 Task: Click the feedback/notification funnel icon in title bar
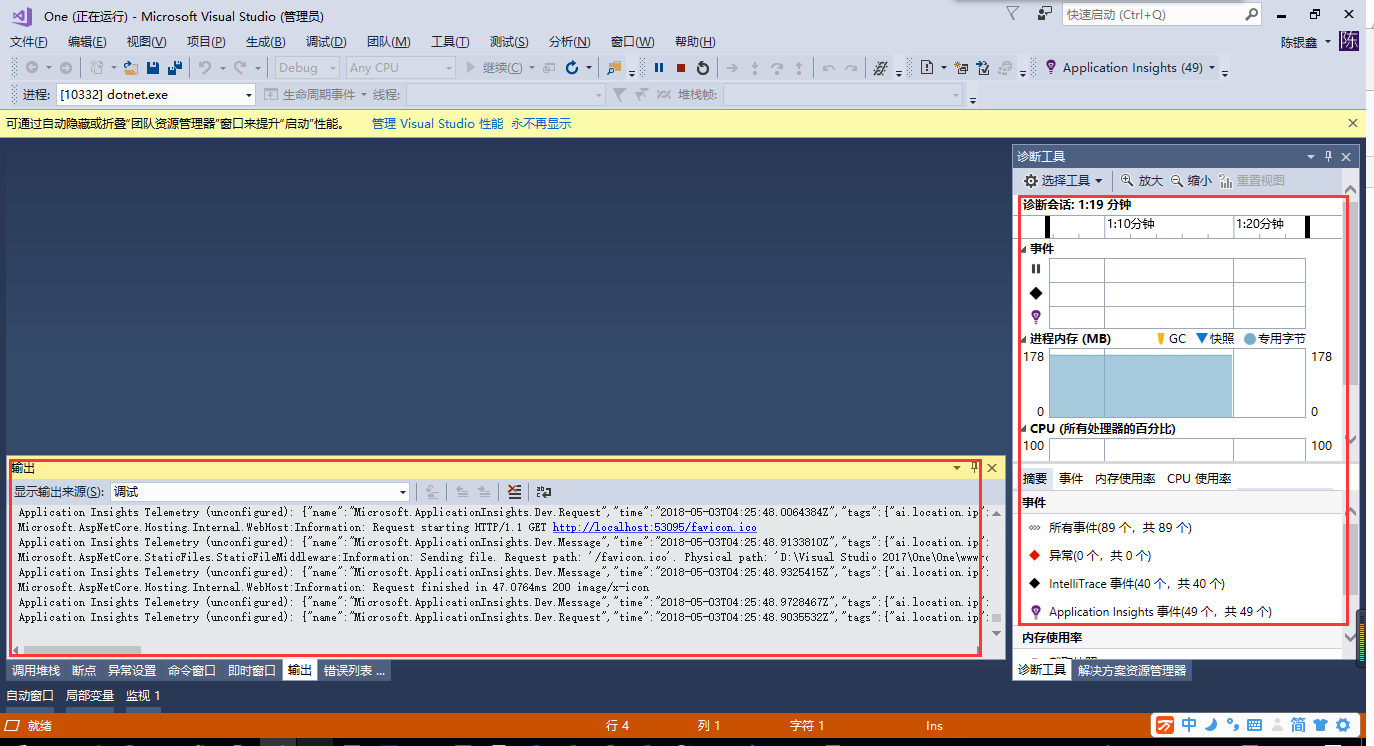[x=1013, y=14]
